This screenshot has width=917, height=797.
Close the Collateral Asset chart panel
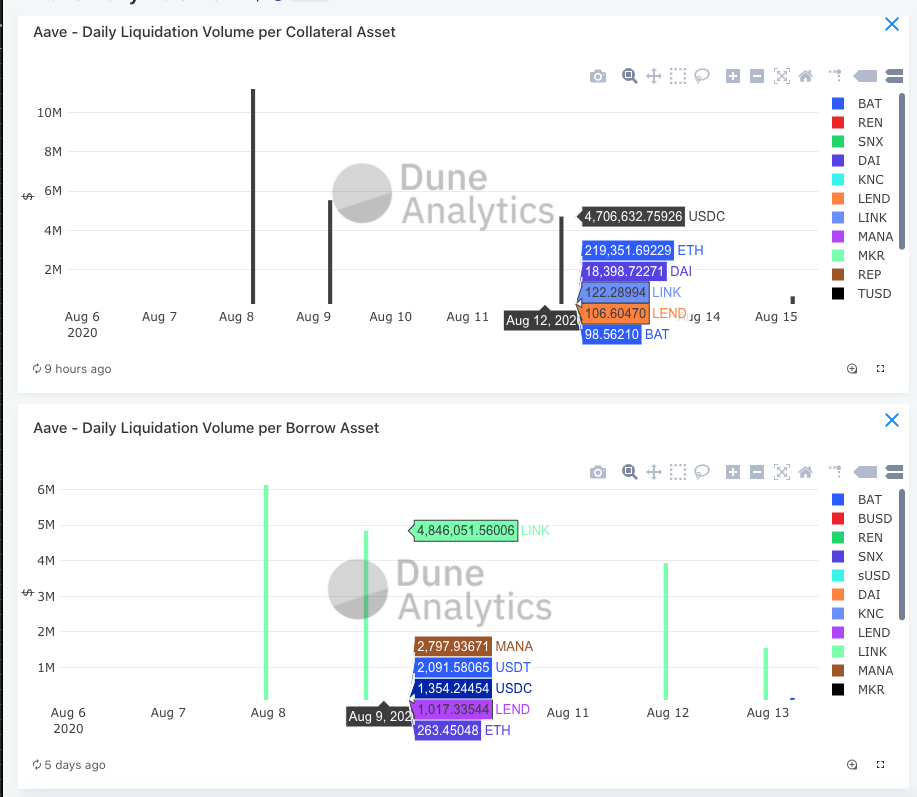[892, 24]
